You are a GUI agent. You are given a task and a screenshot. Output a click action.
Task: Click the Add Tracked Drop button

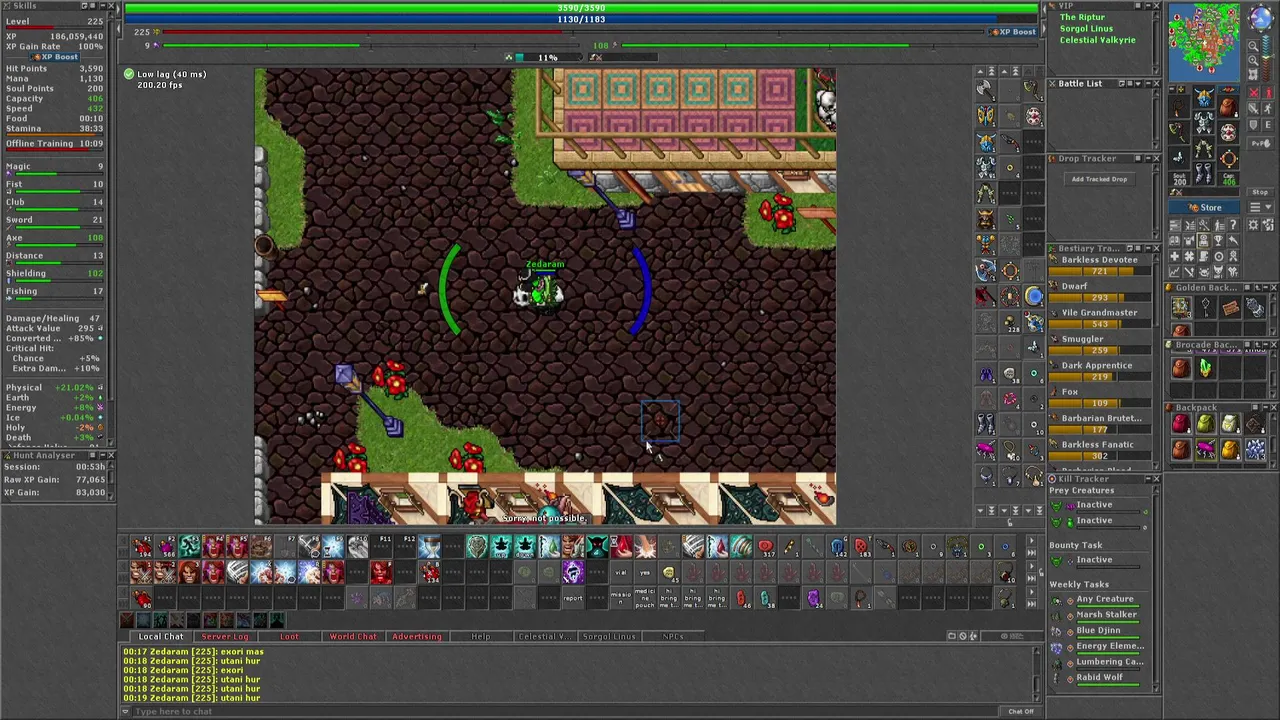(x=1099, y=179)
